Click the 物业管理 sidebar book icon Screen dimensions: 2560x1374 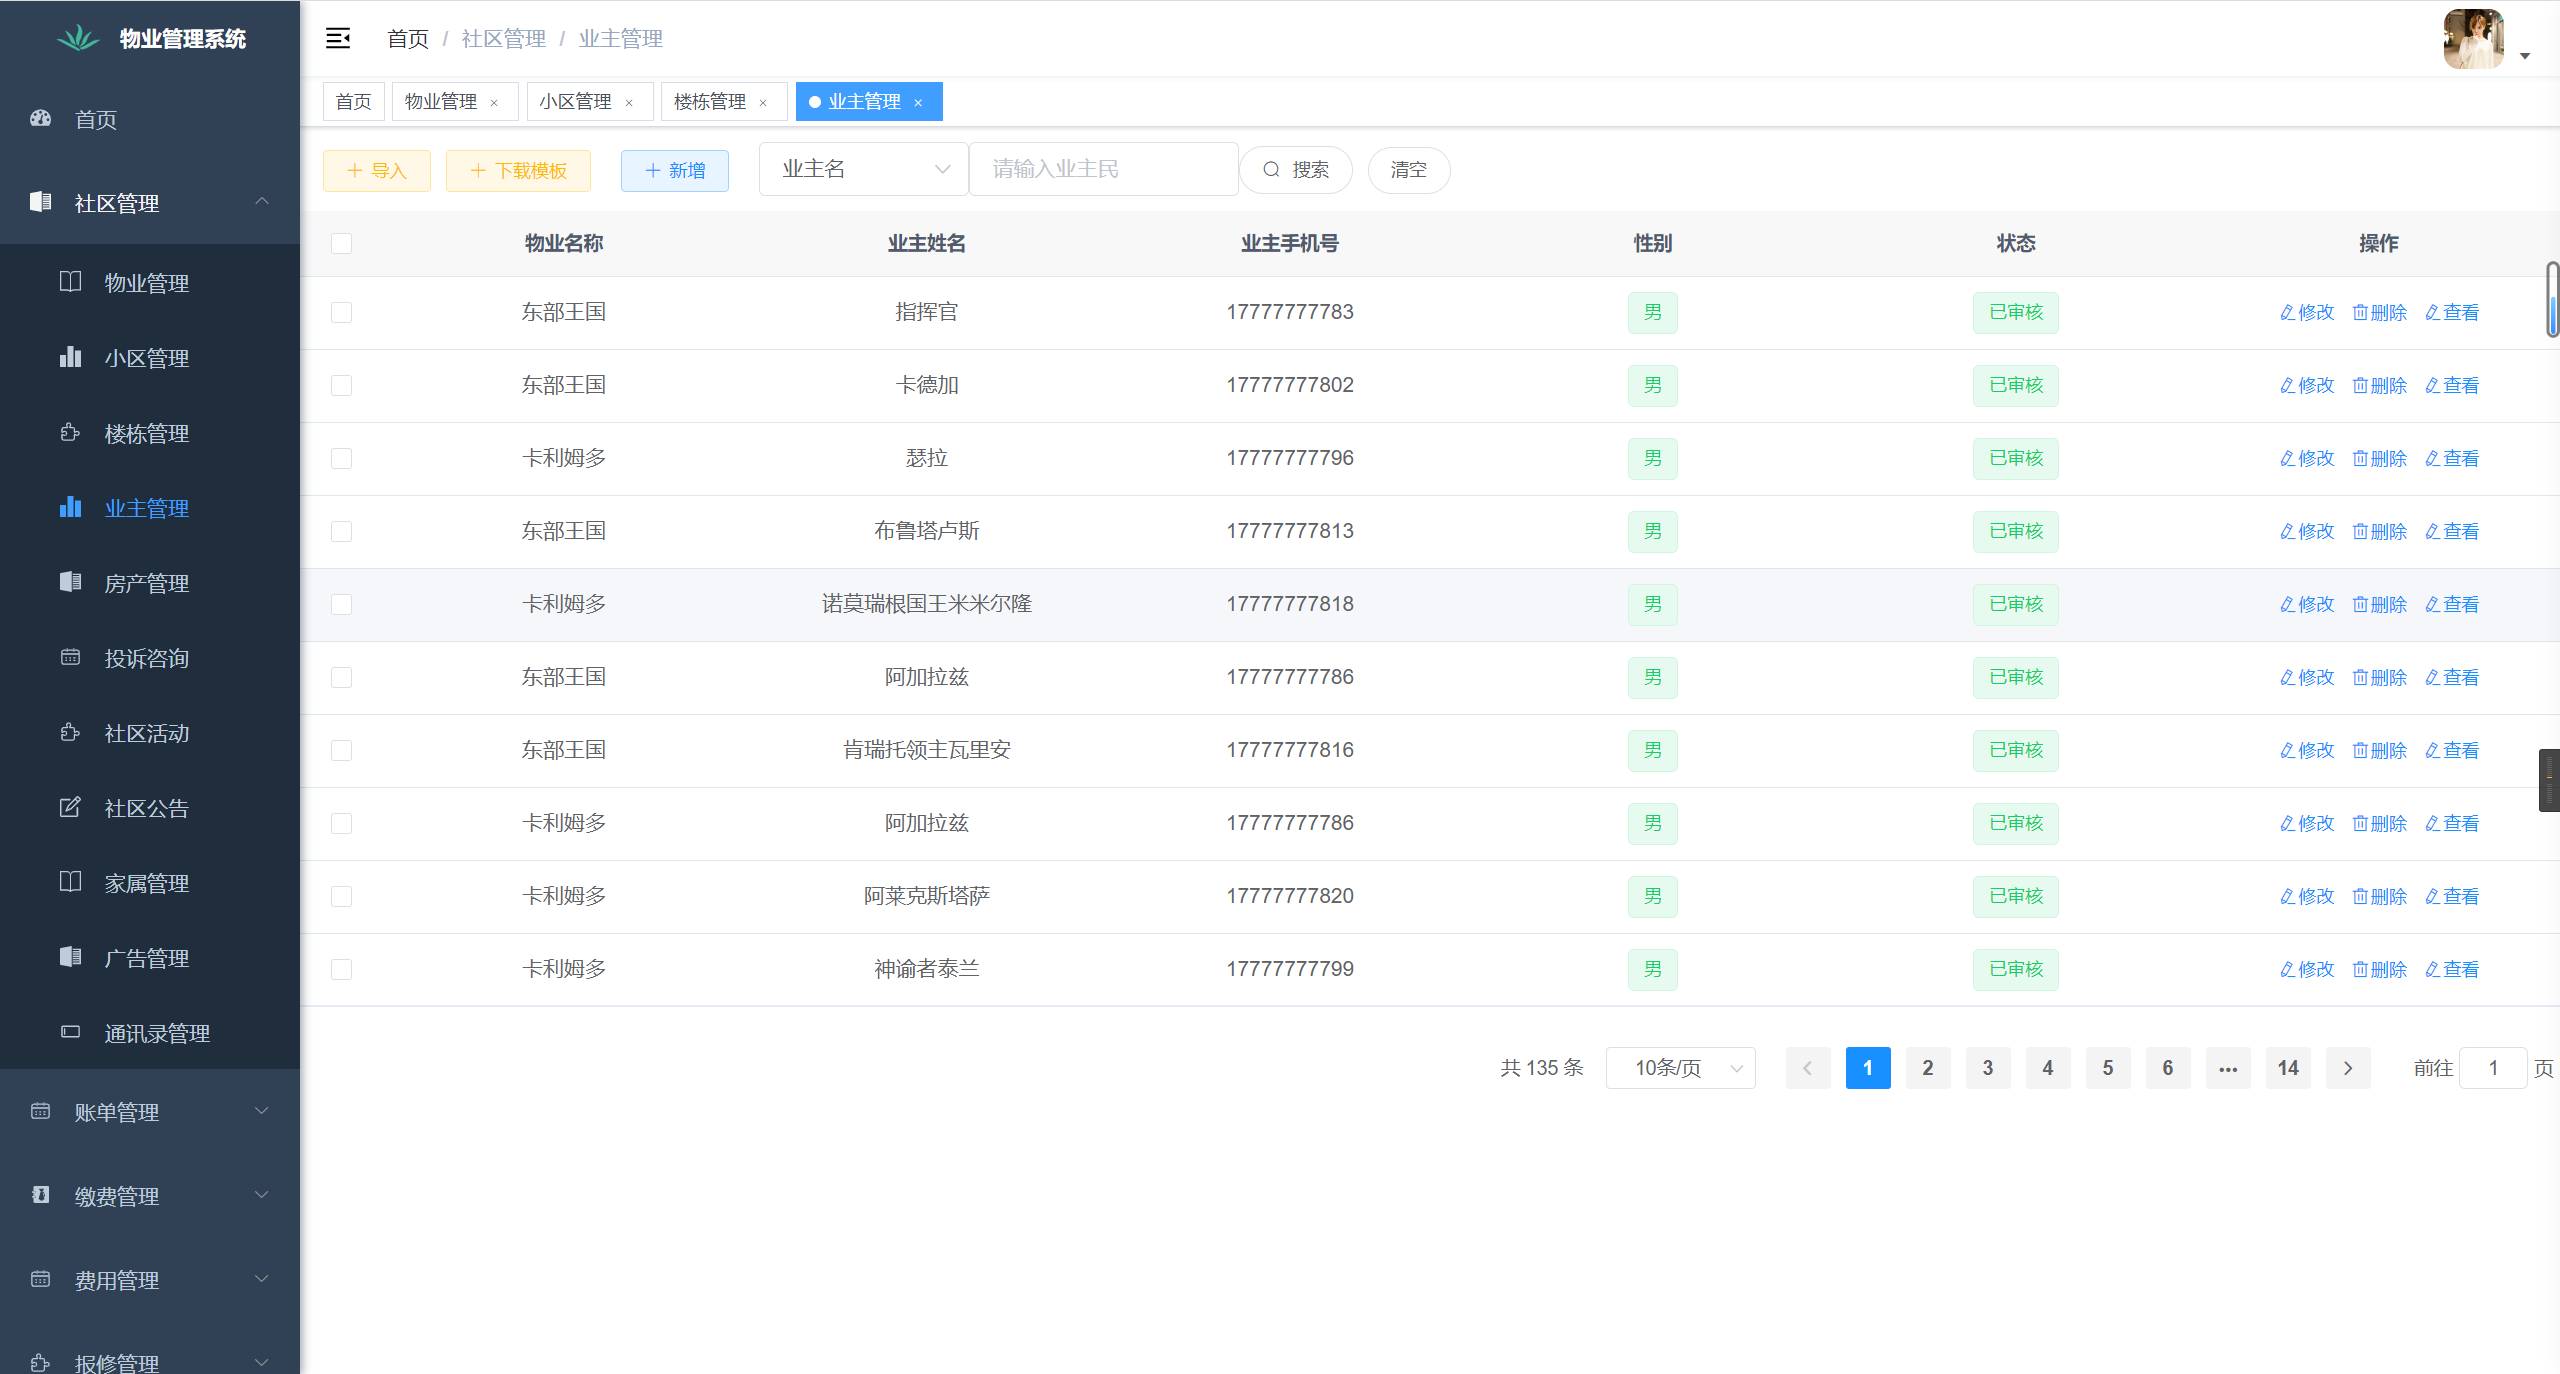[x=70, y=282]
